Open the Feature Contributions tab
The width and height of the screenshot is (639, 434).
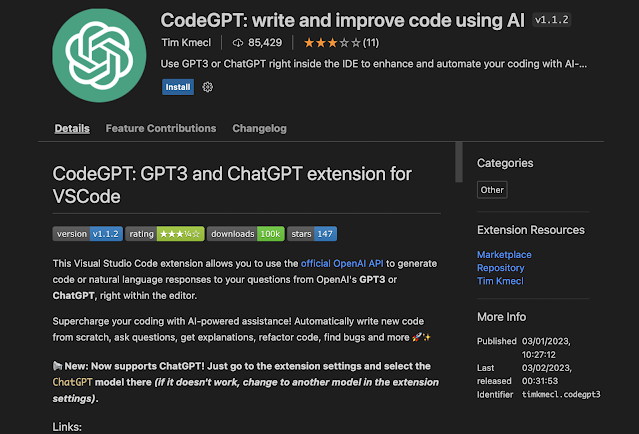(x=161, y=128)
